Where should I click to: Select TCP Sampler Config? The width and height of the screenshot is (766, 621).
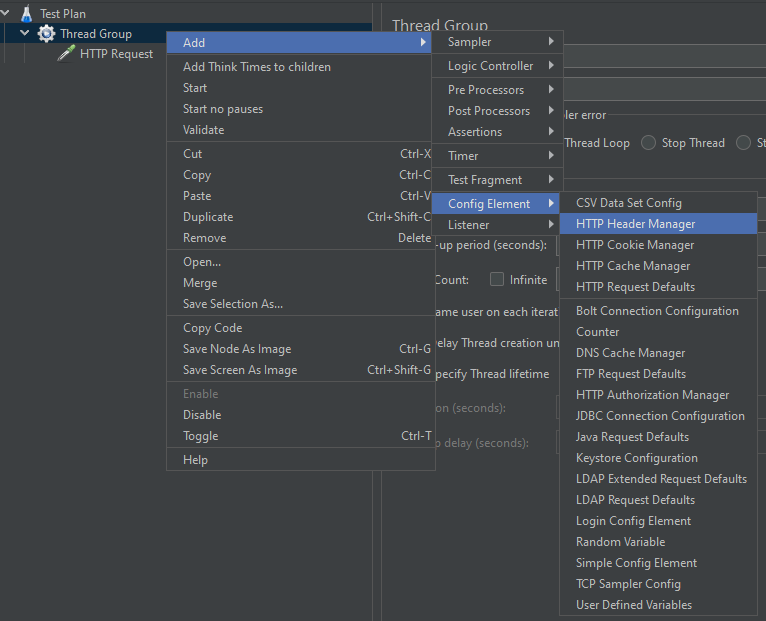tap(658, 584)
